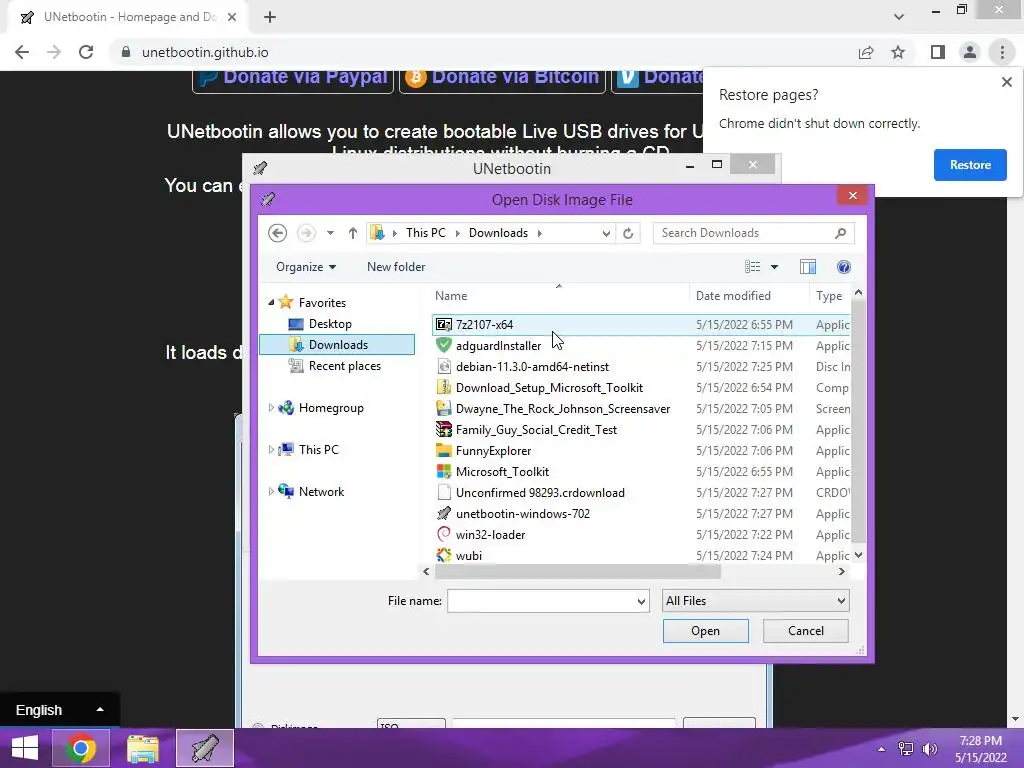Open the view options dropdown arrow
Viewport: 1024px width, 768px height.
click(775, 266)
